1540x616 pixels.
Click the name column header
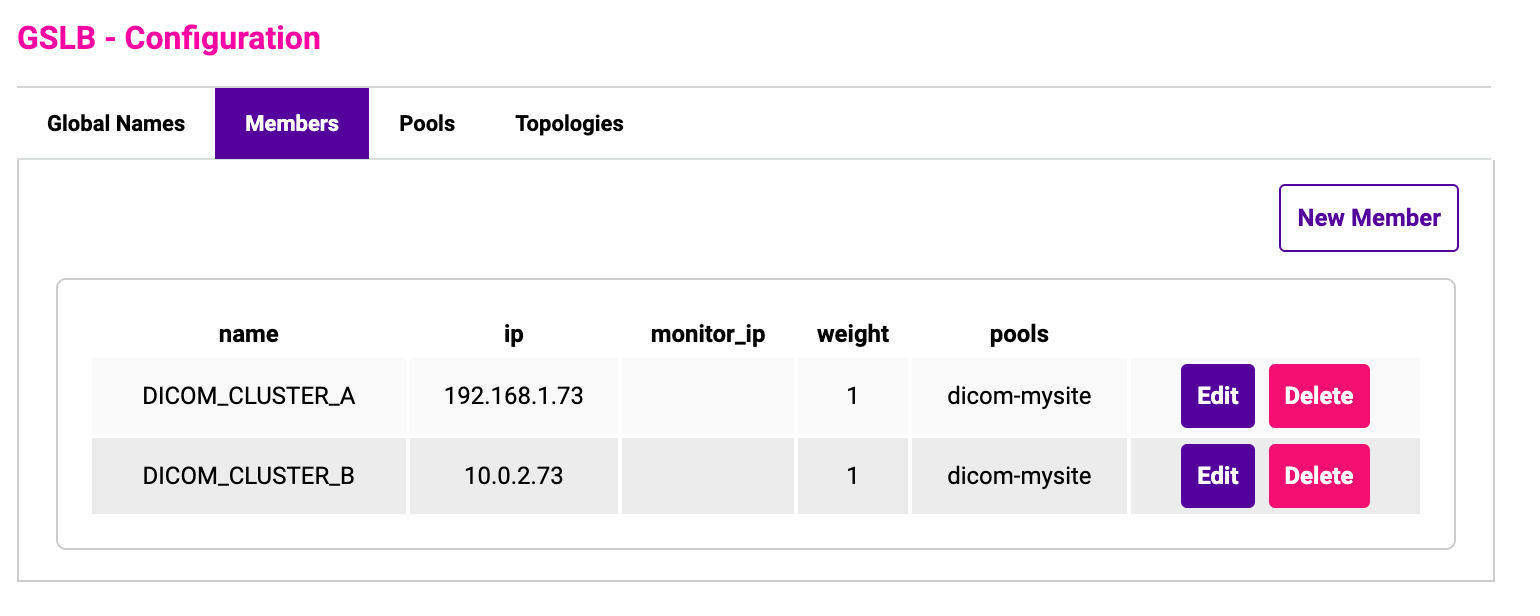[x=249, y=334]
